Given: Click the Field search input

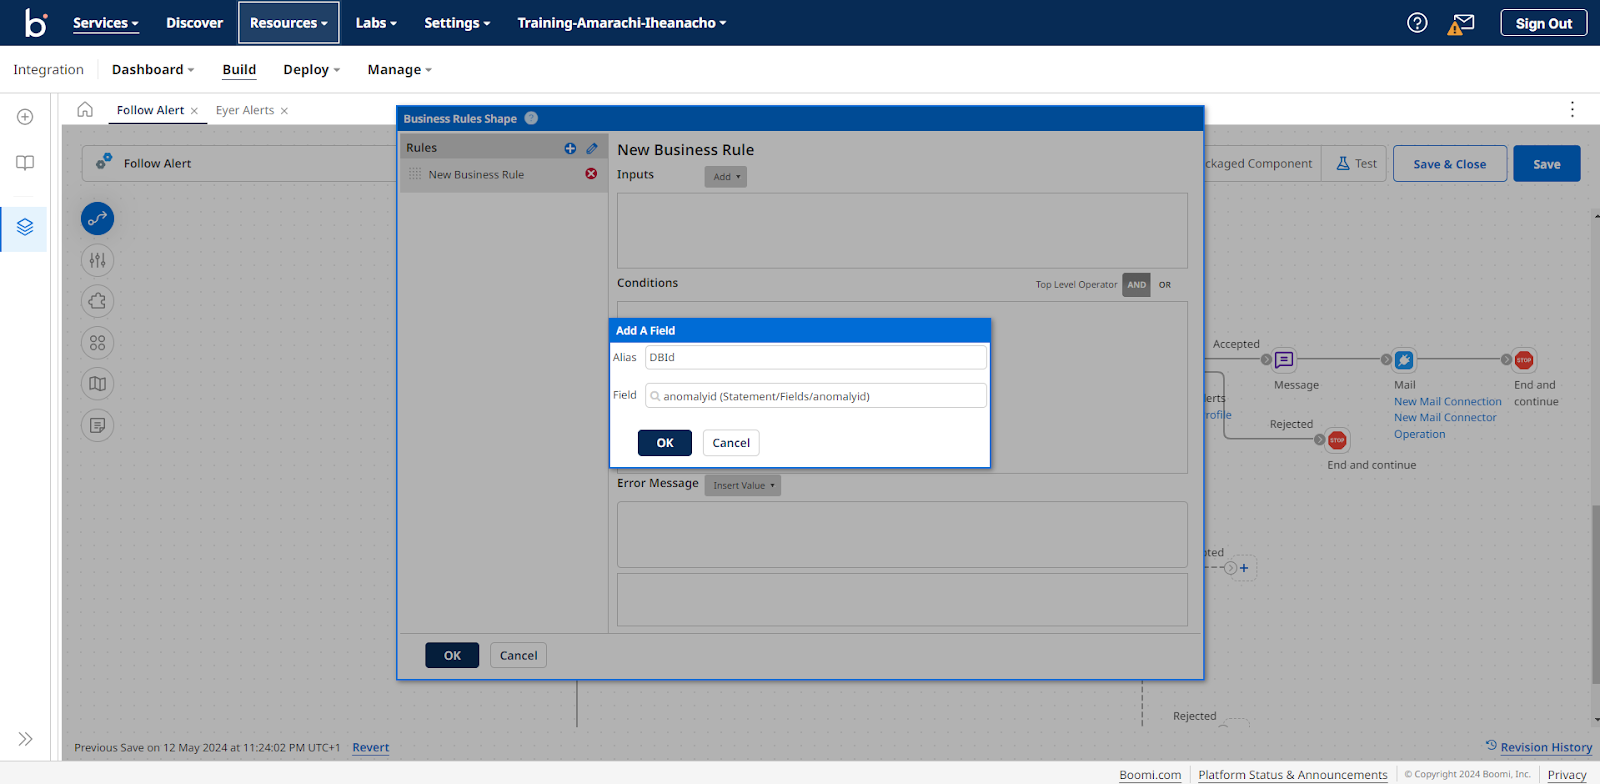Looking at the screenshot, I should click(816, 396).
